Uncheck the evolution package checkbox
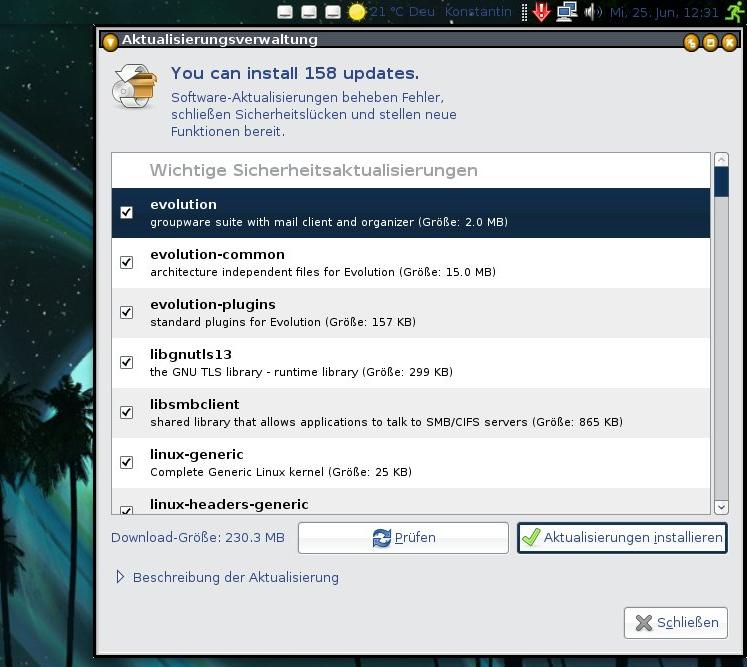 (x=126, y=212)
